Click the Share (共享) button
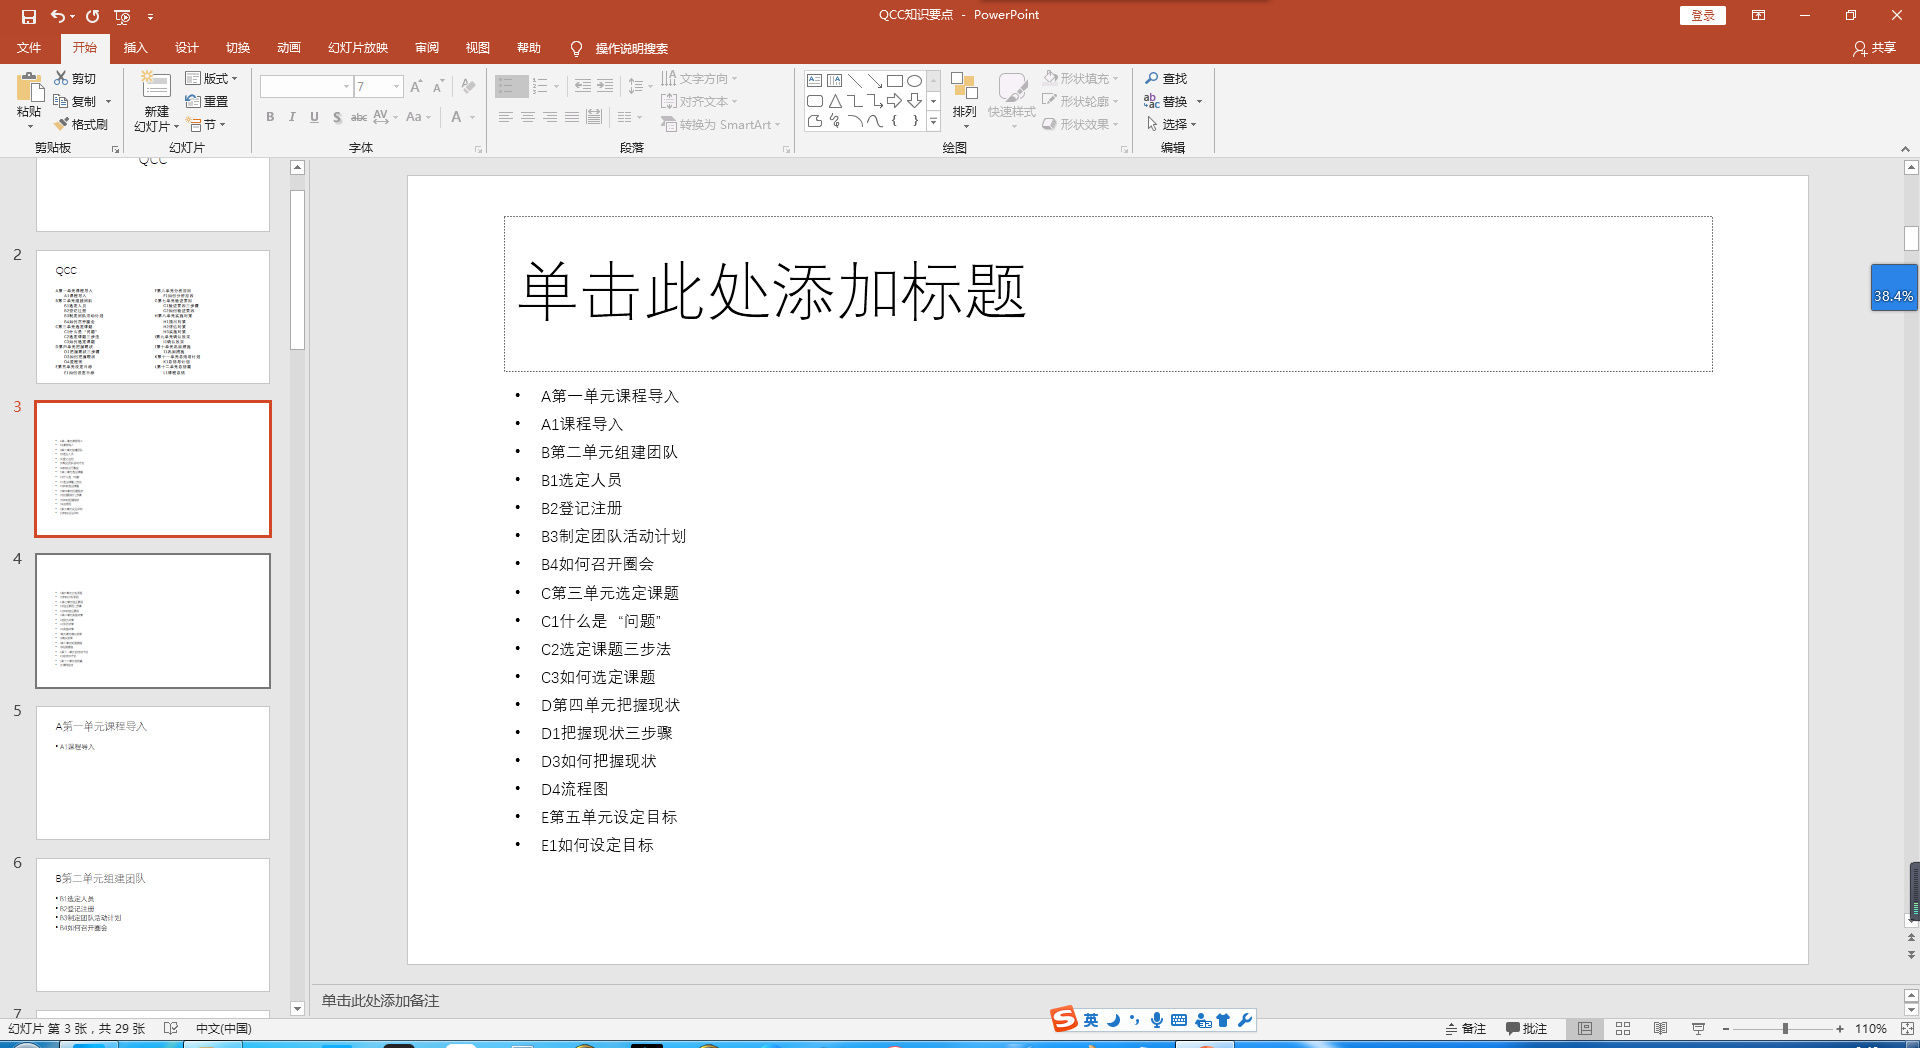The width and height of the screenshot is (1920, 1048). (x=1875, y=47)
